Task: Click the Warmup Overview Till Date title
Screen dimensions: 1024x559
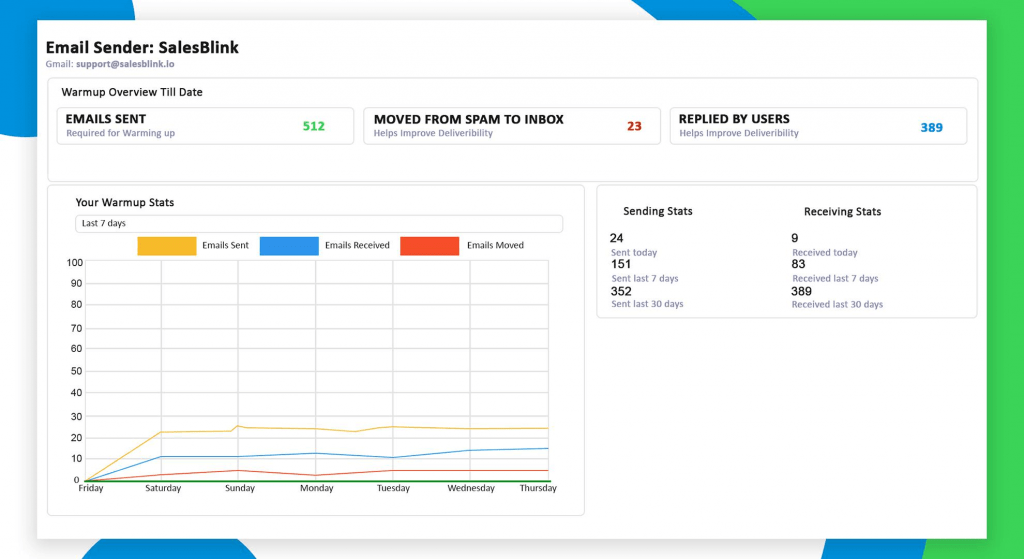Action: click(x=132, y=92)
